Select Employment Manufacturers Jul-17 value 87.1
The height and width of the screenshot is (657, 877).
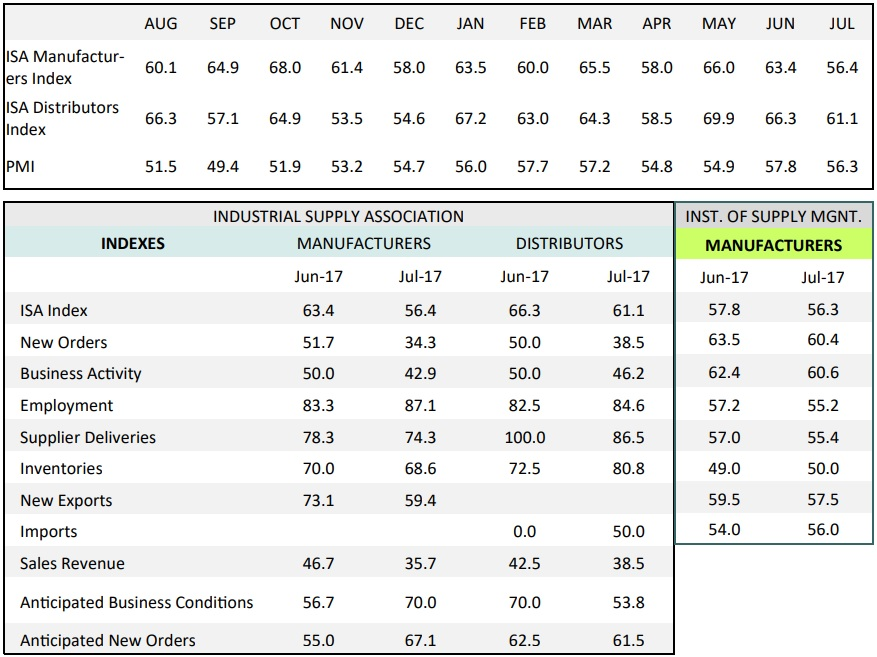point(420,405)
